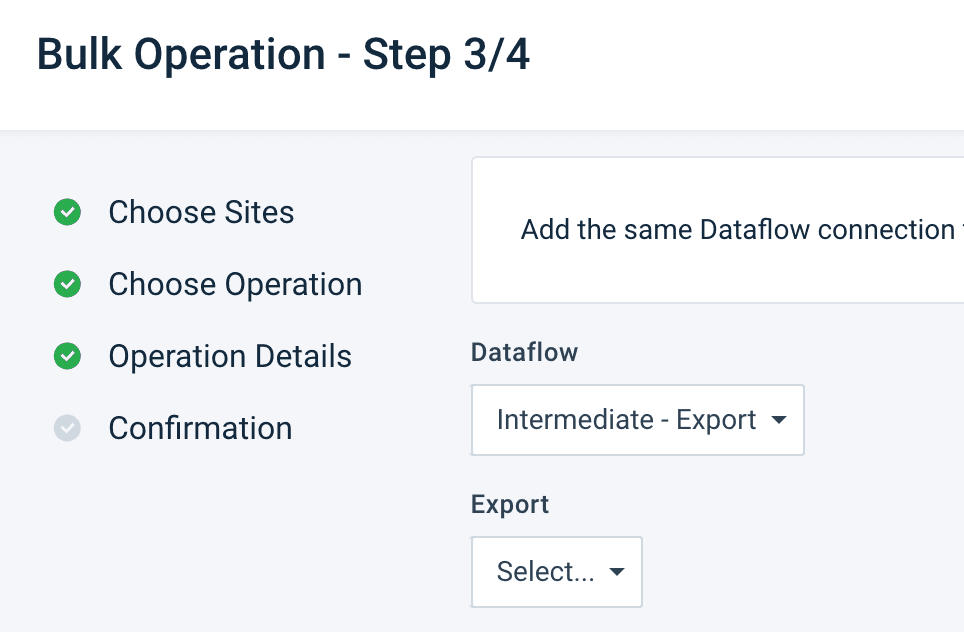This screenshot has height=632, width=964.
Task: Click the Select... placeholder text under Export
Action: click(545, 572)
